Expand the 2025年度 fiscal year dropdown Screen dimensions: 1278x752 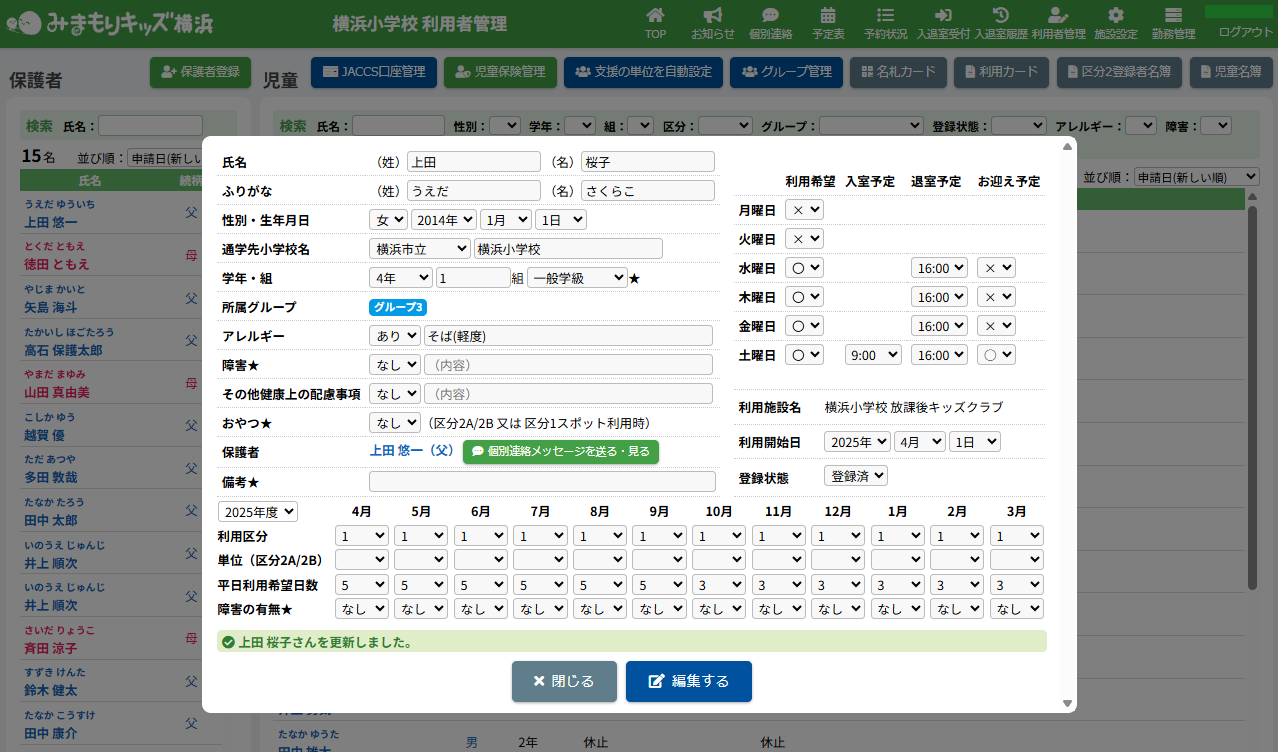258,512
